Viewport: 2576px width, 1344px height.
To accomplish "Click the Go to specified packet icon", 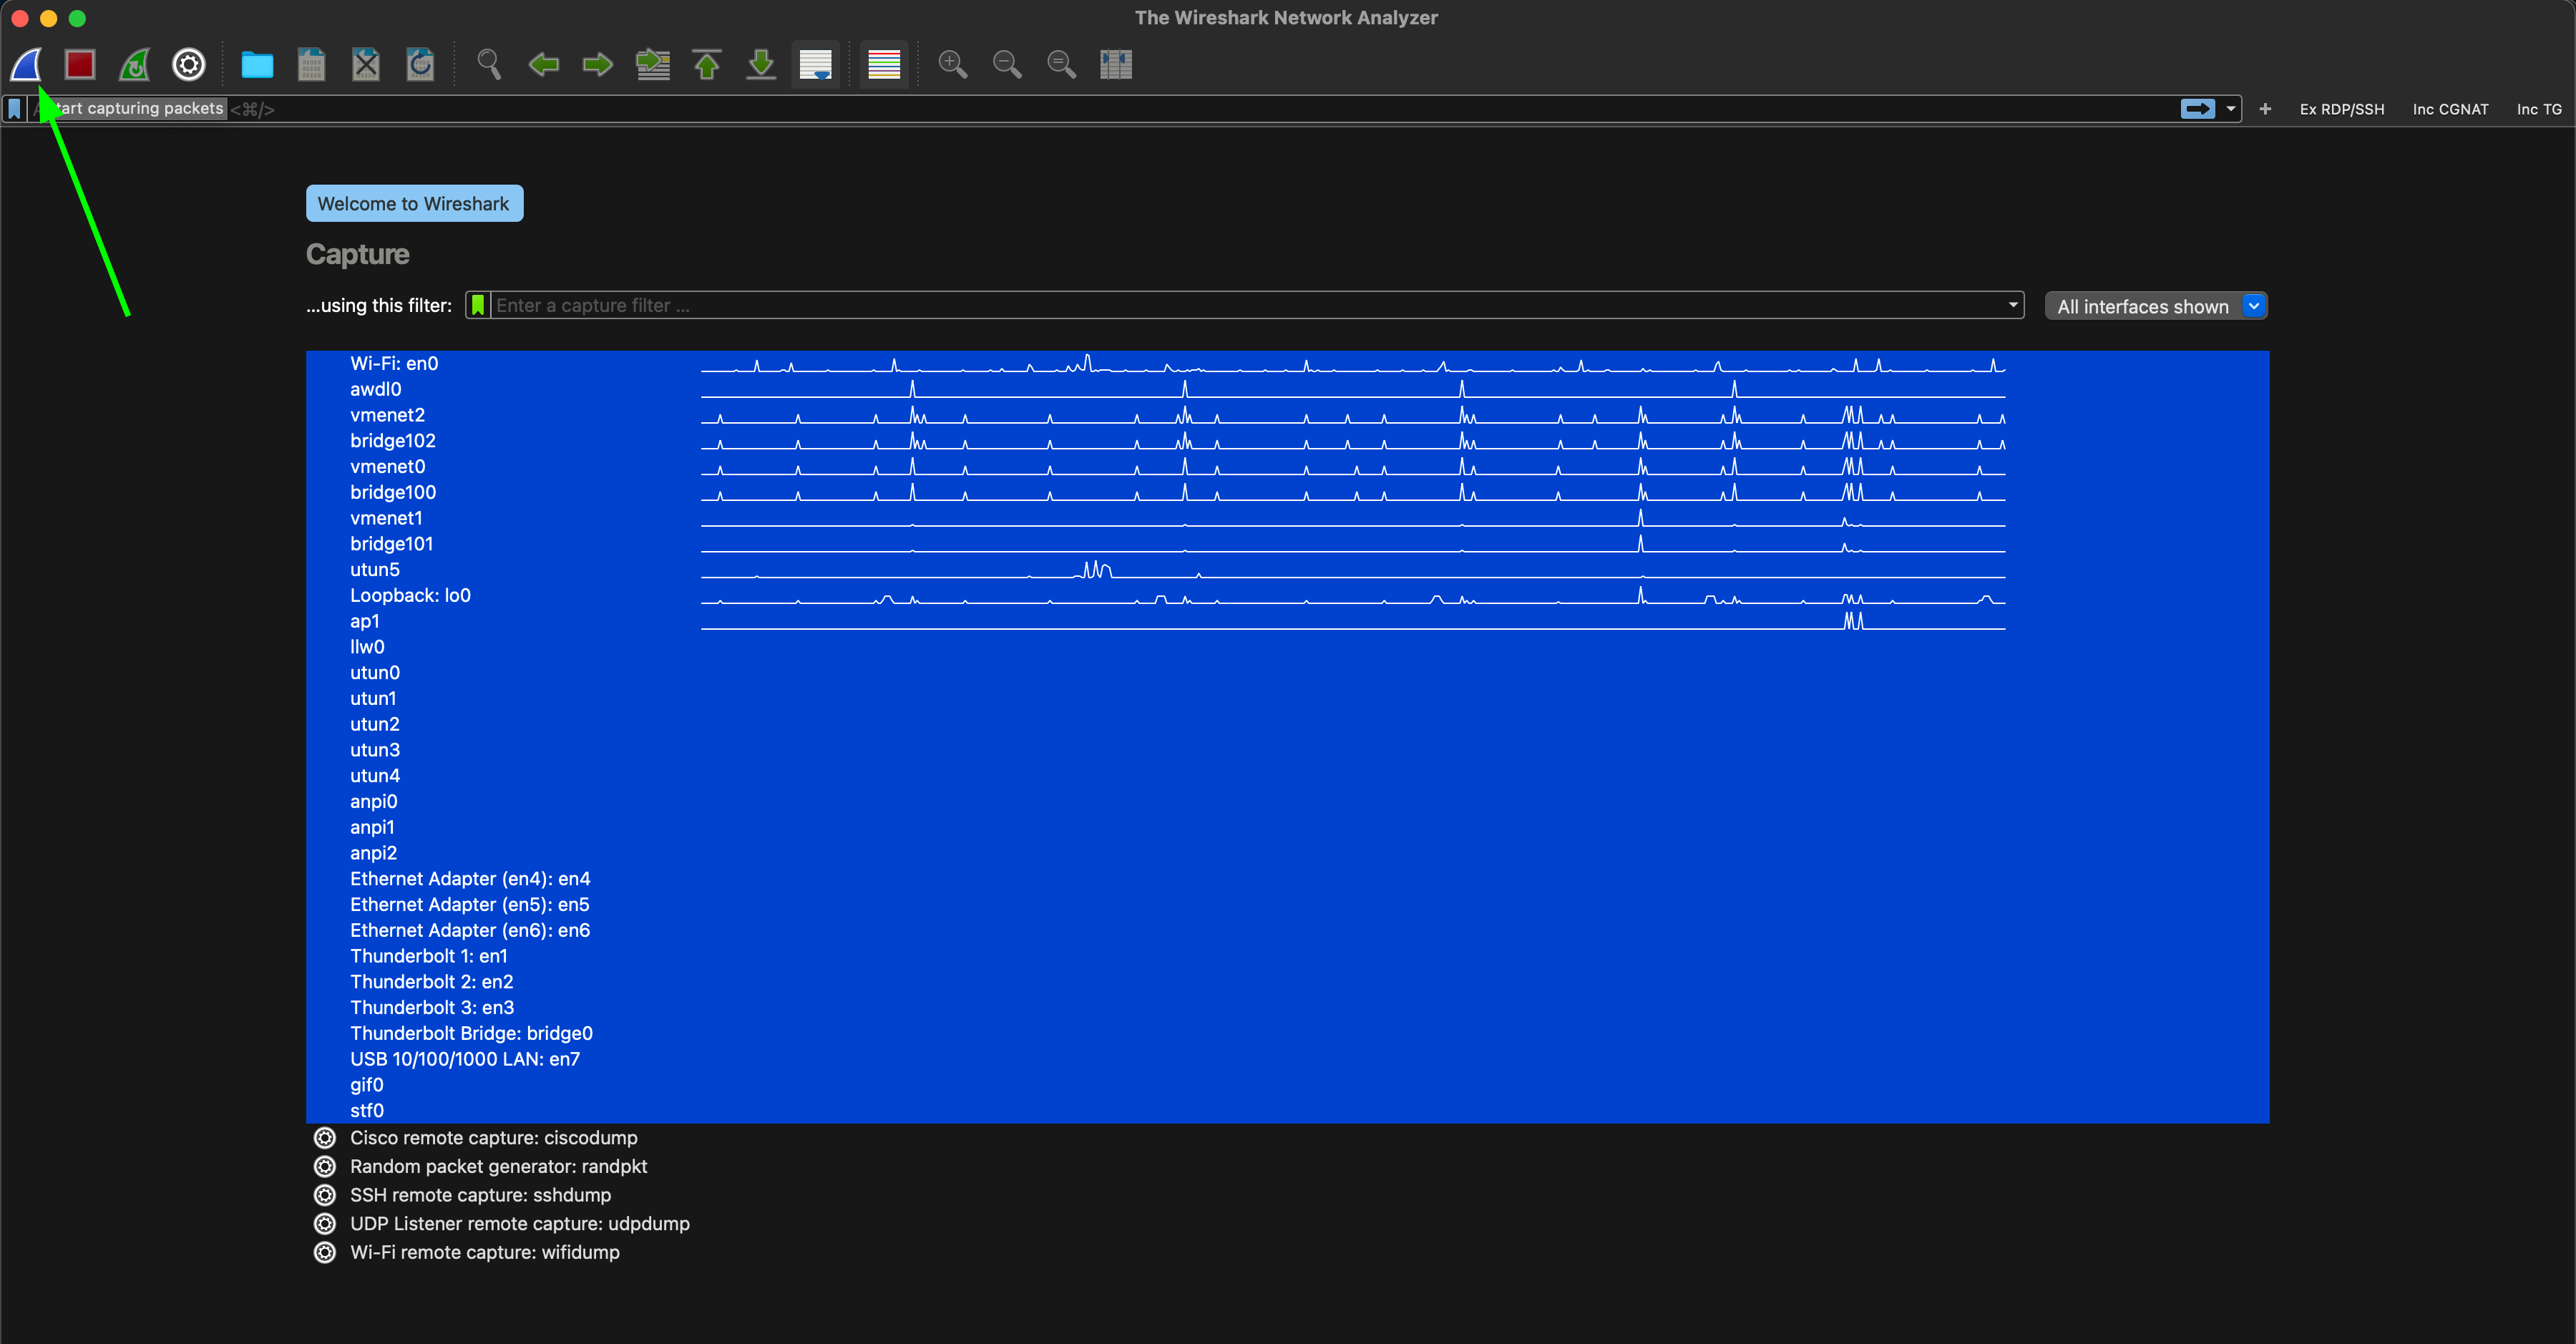I will [653, 65].
